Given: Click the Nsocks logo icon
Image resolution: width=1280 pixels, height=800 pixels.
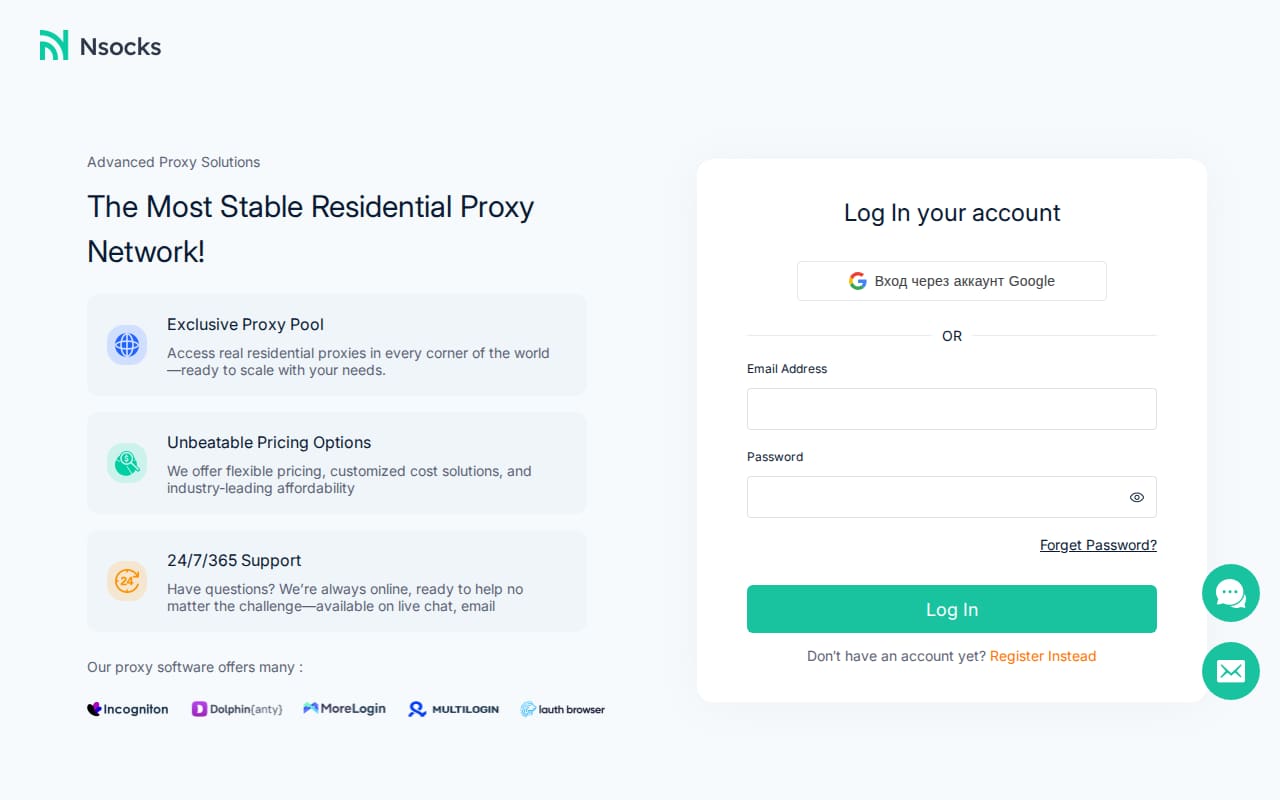Looking at the screenshot, I should pyautogui.click(x=54, y=45).
